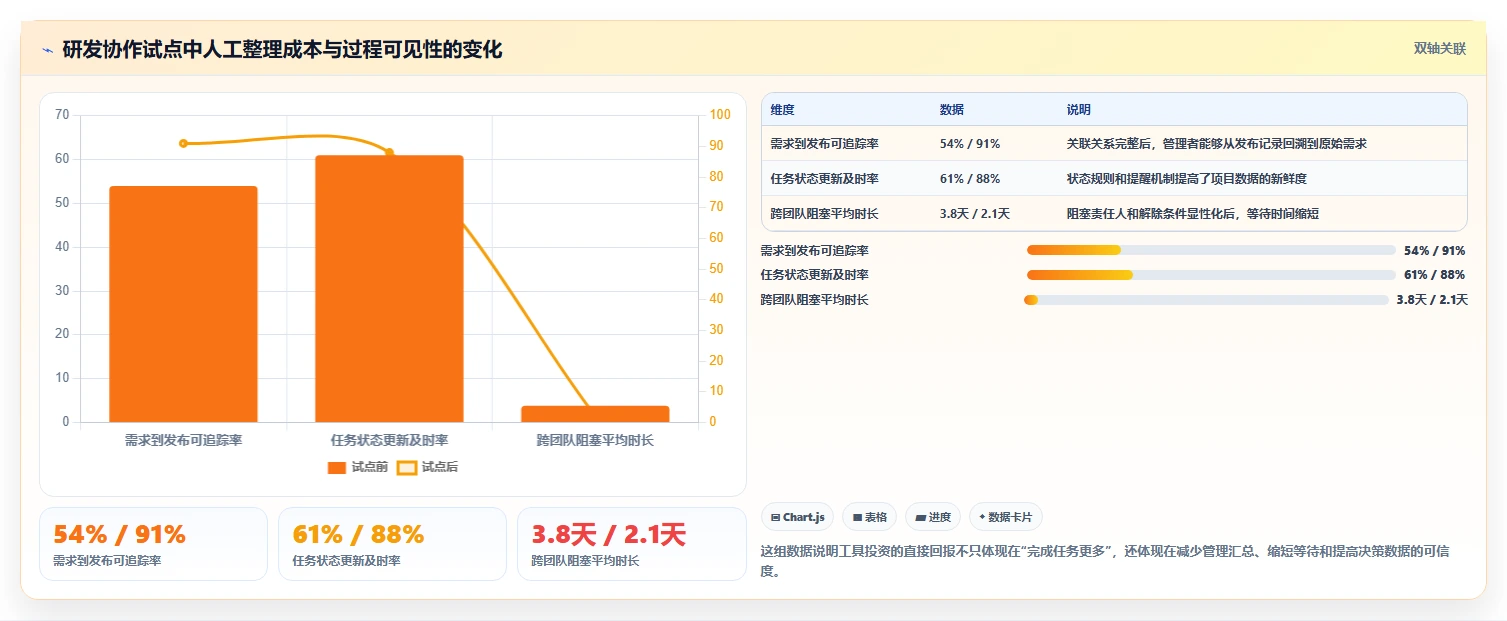Click description starting 关联关系完整后

pyautogui.click(x=1217, y=144)
